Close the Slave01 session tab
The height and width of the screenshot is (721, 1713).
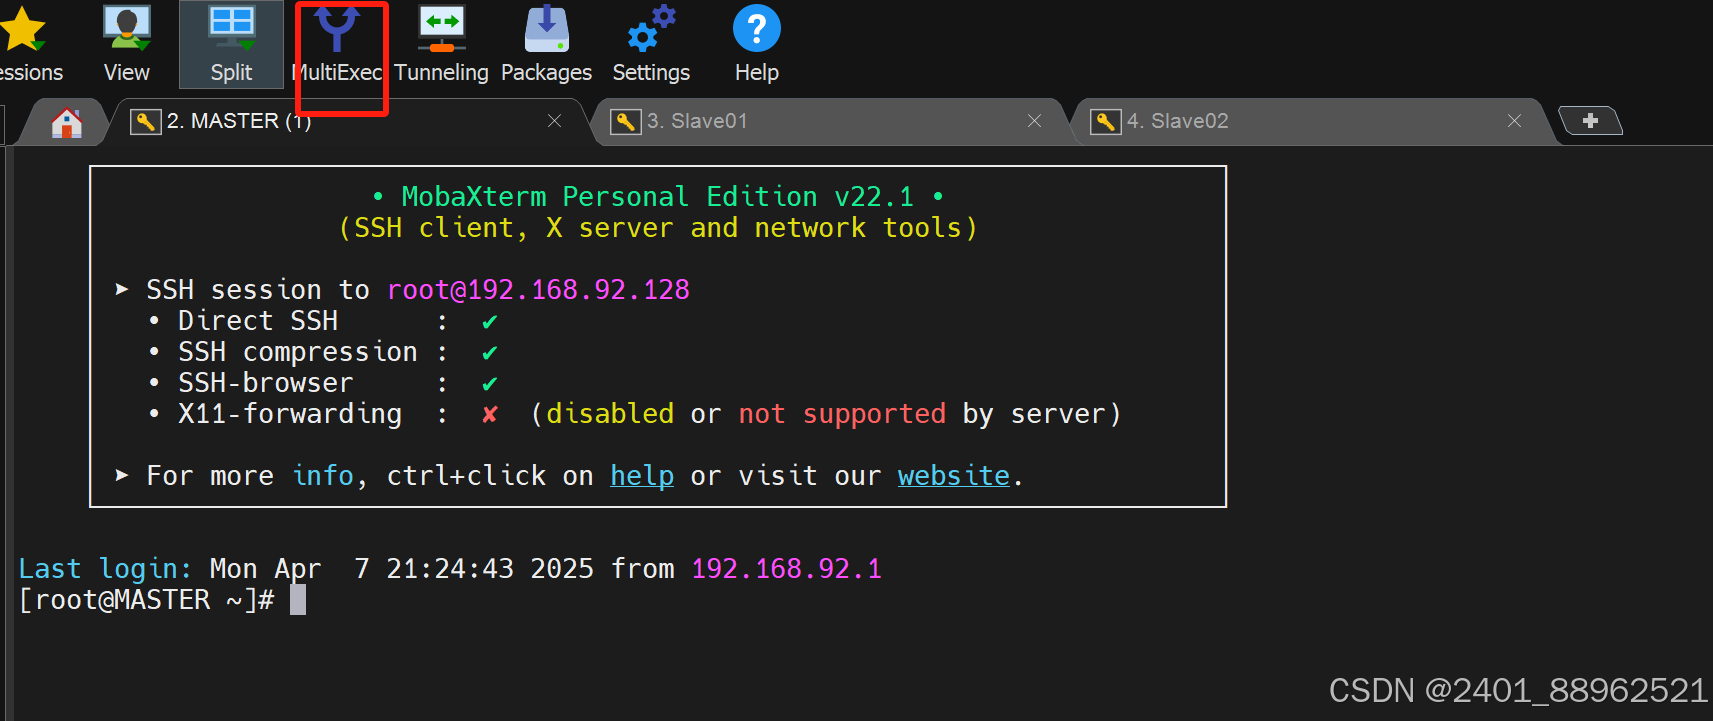tap(1034, 121)
